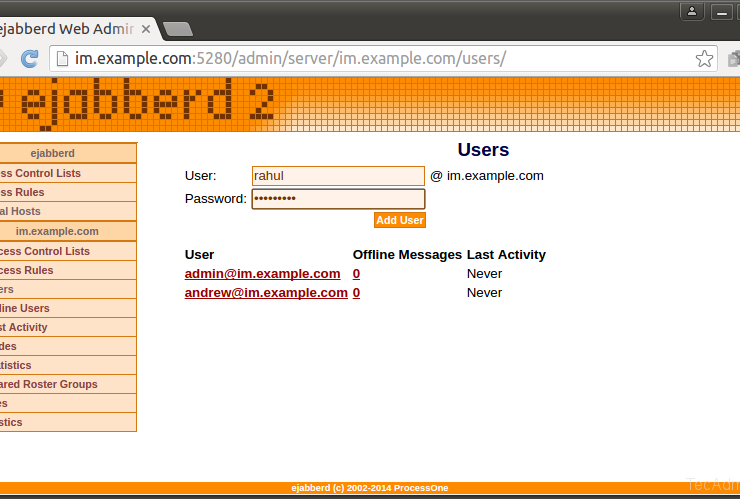Click the page info icon in address bar
This screenshot has width=740, height=499.
[x=61, y=58]
